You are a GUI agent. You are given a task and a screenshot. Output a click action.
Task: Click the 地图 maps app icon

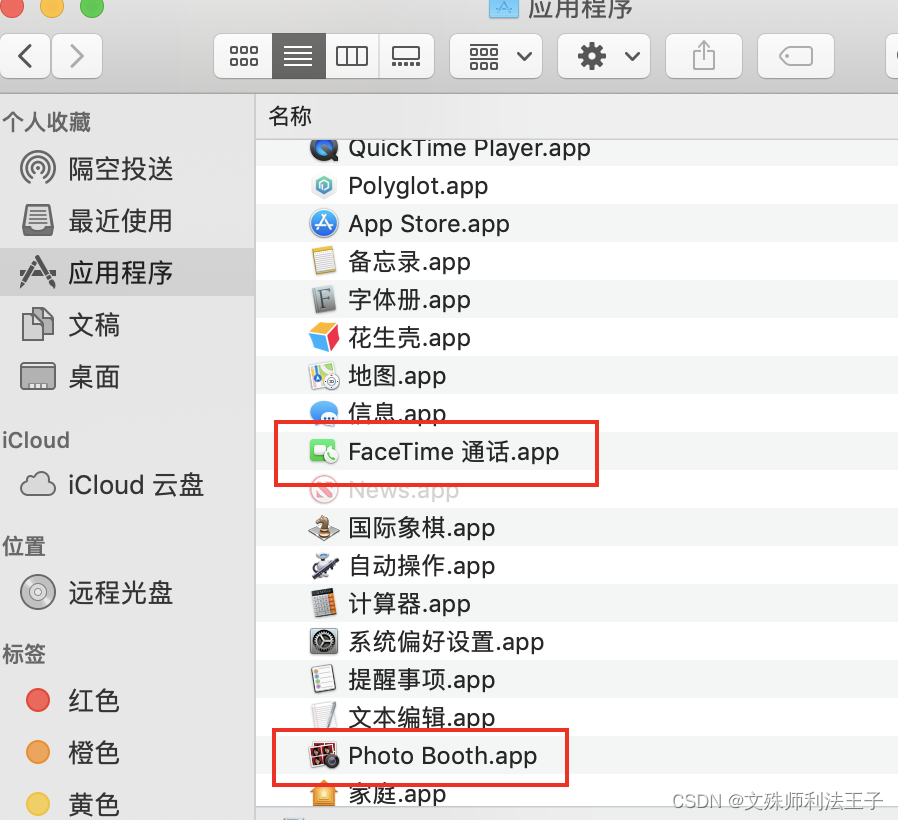pos(324,376)
